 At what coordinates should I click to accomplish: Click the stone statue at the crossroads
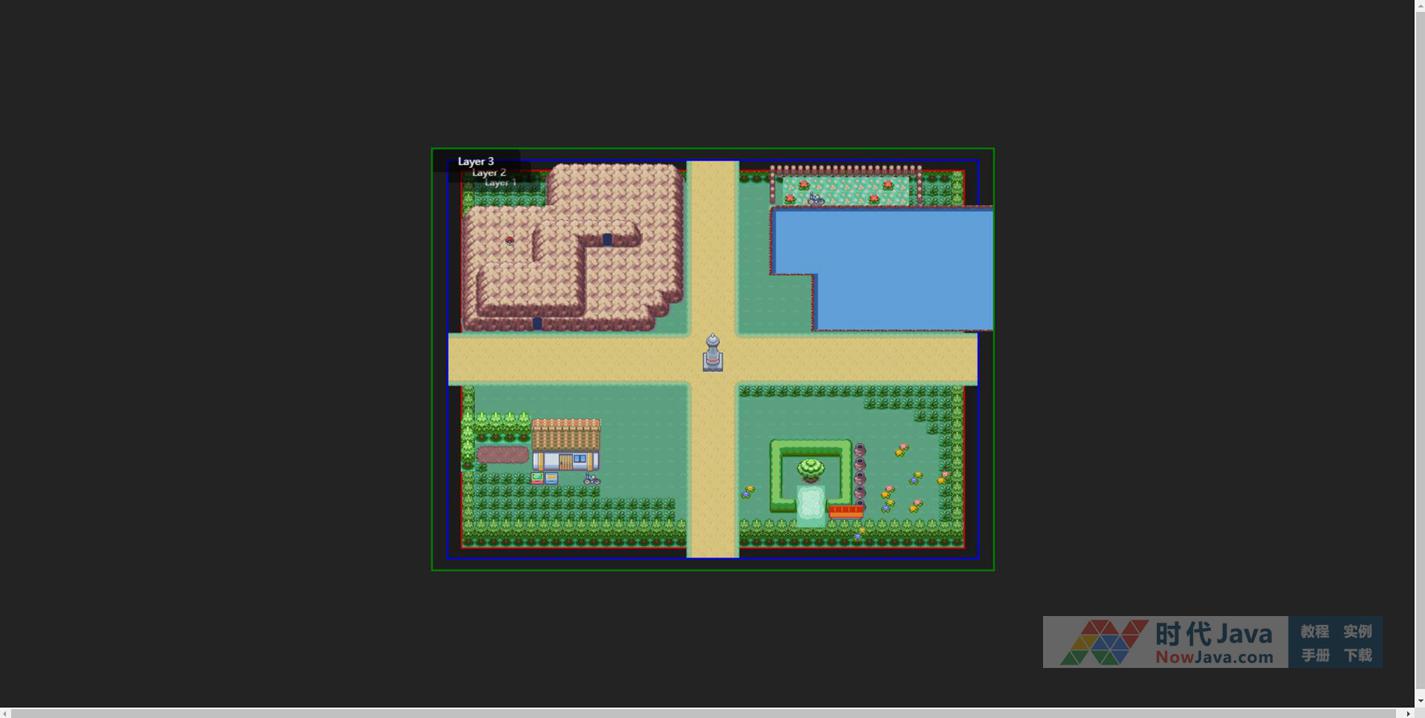tap(713, 352)
